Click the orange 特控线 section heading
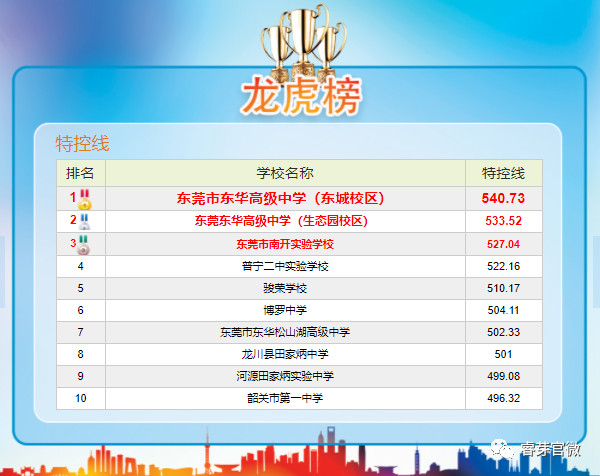The image size is (600, 476). click(82, 143)
